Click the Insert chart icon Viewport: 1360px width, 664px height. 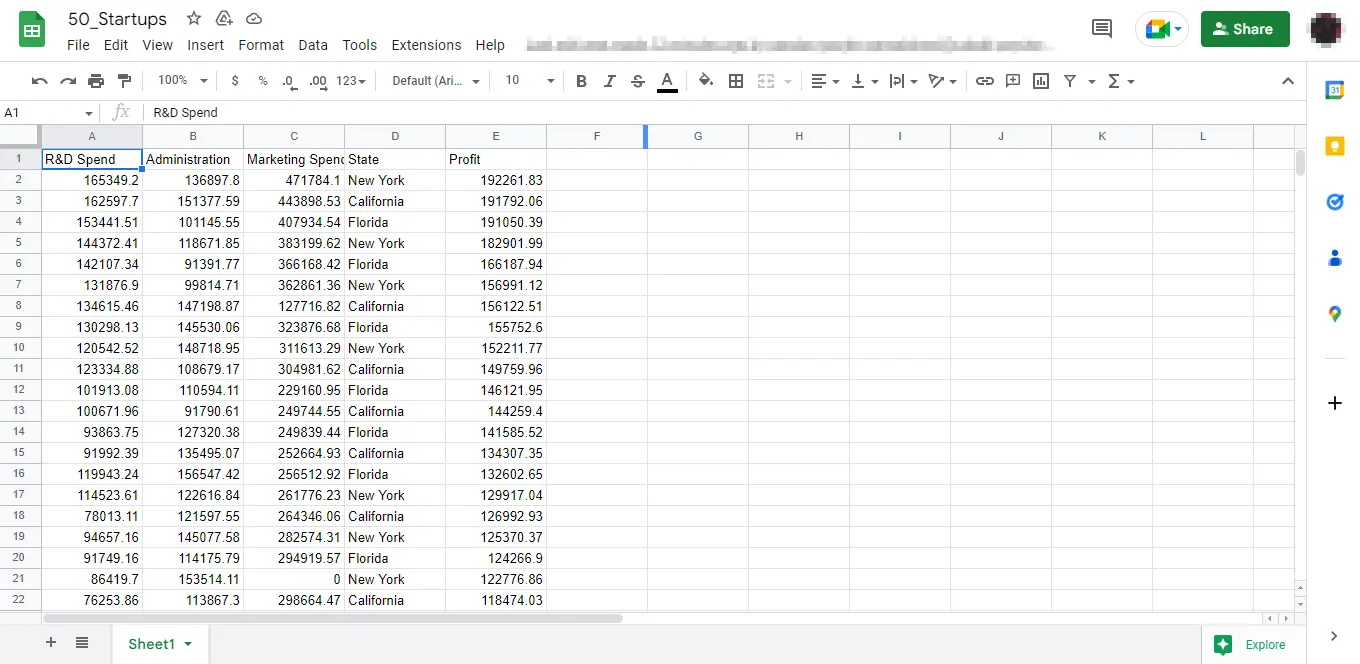(x=1041, y=81)
